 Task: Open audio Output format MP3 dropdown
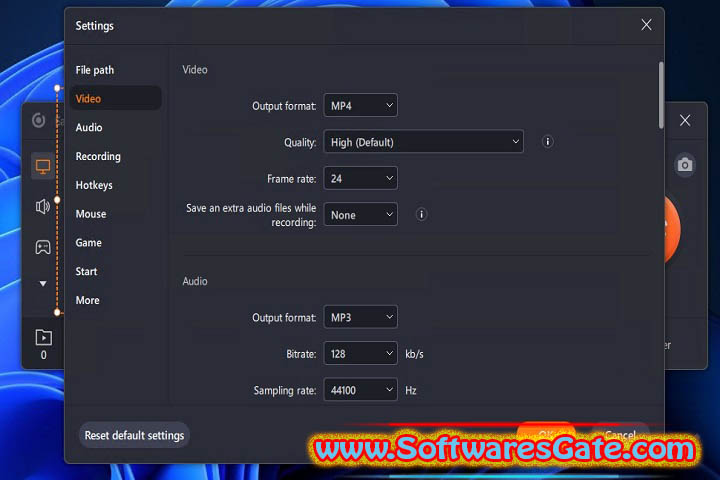360,317
